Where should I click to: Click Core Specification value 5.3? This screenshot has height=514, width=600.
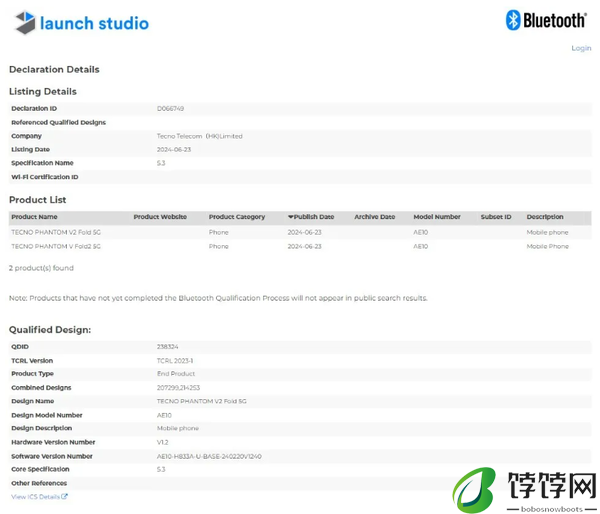161,470
